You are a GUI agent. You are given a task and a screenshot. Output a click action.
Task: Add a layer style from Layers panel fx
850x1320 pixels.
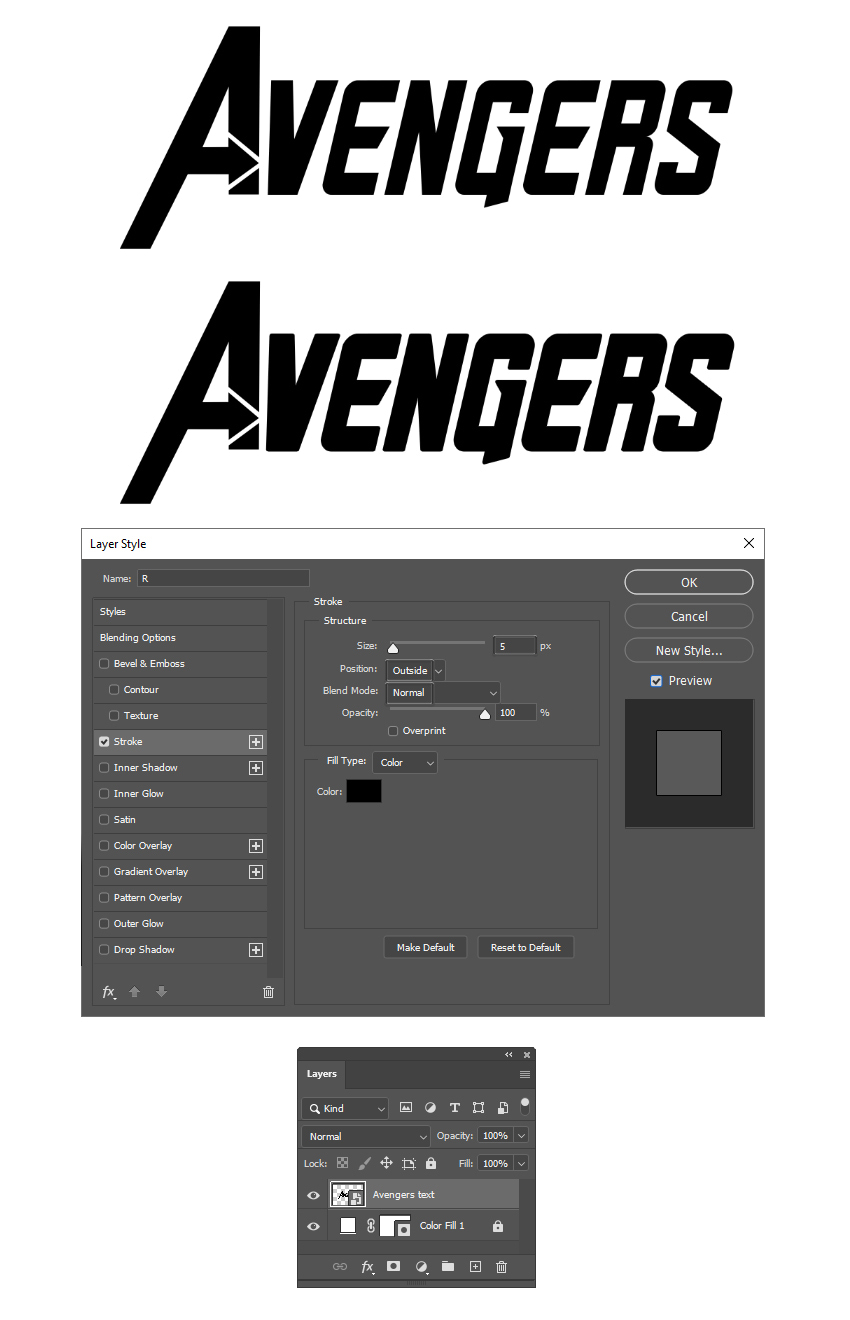click(368, 1267)
